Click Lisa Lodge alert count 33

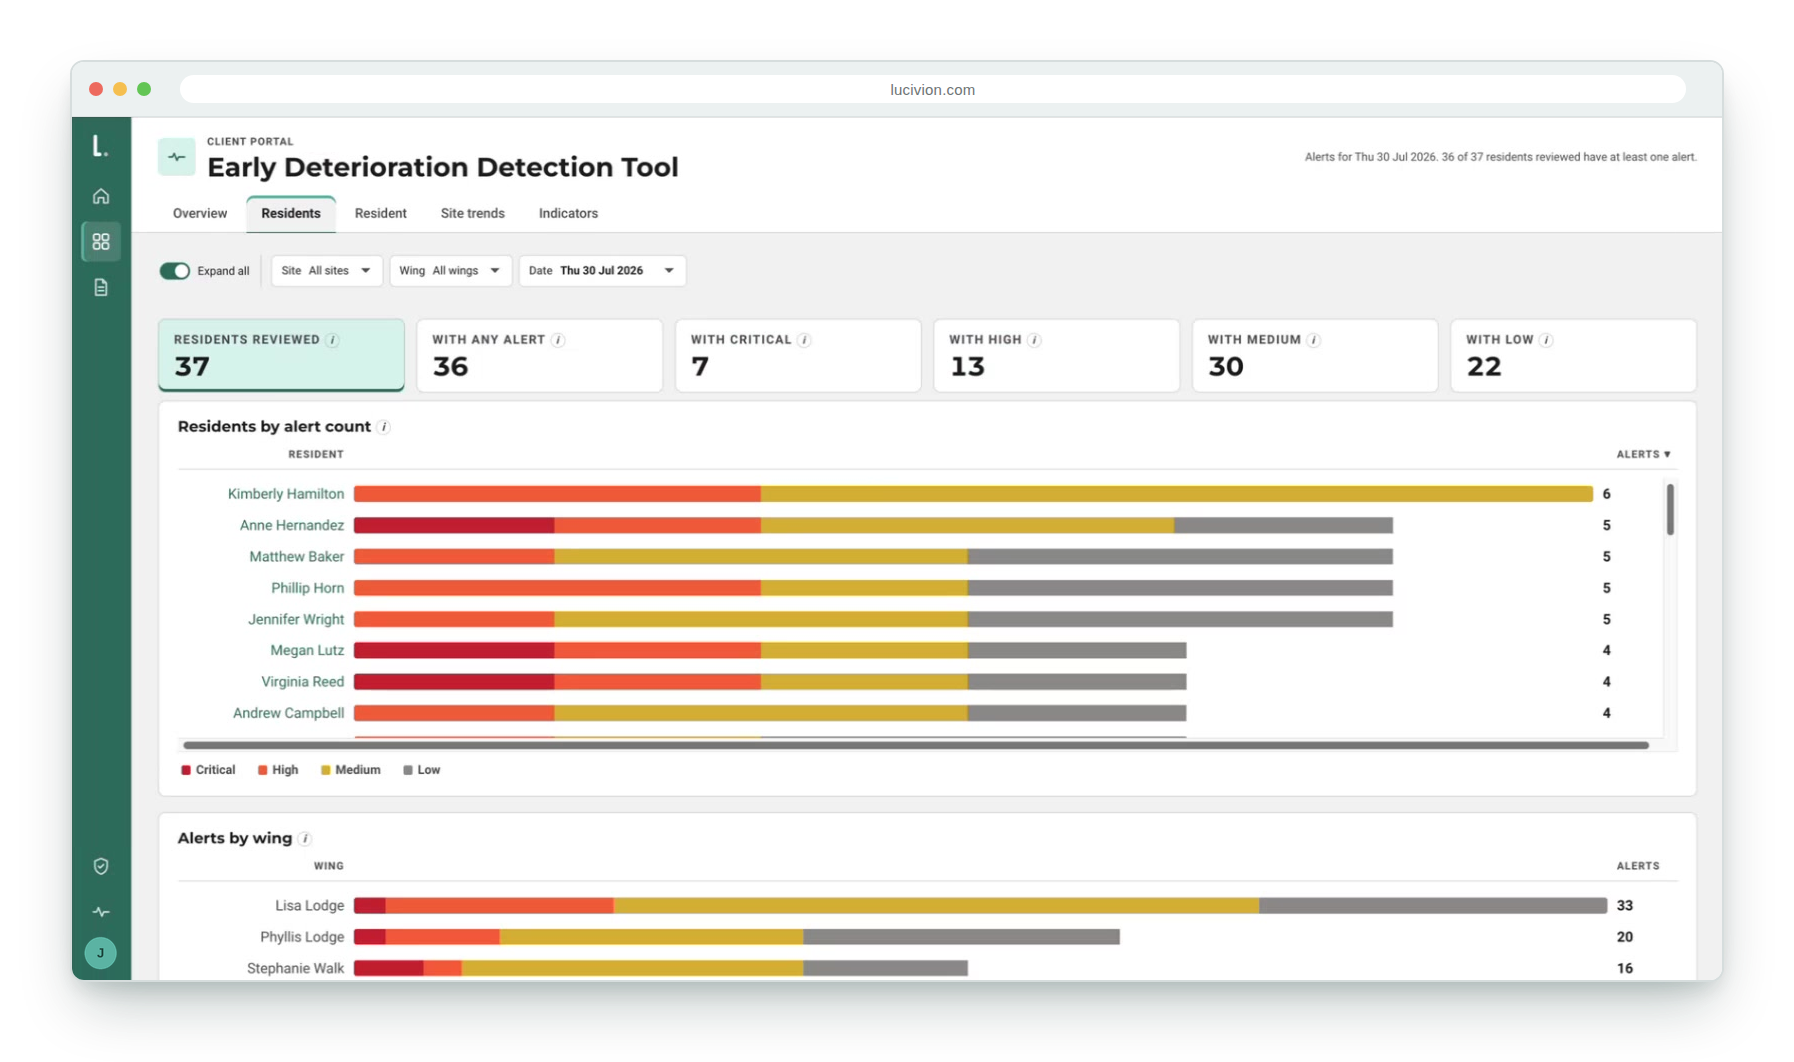(1625, 906)
